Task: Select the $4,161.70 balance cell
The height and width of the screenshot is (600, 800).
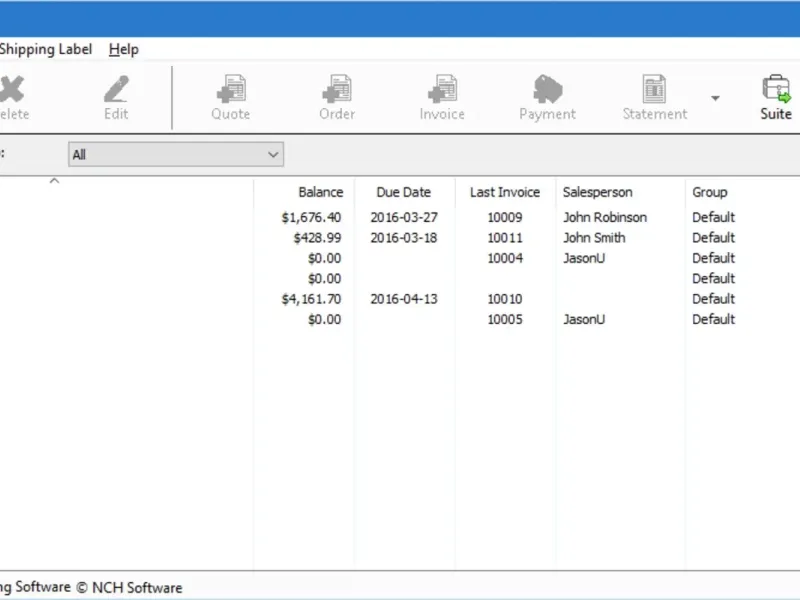Action: point(311,299)
